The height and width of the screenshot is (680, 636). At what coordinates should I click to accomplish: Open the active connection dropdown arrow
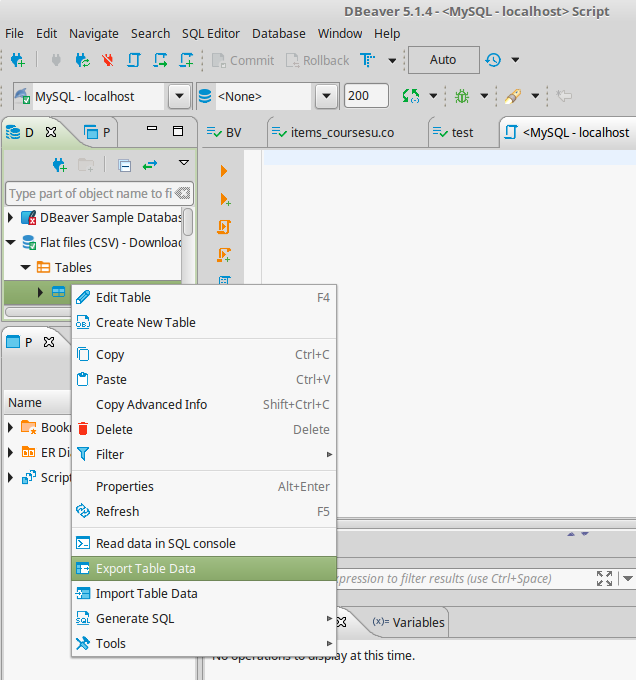[179, 96]
